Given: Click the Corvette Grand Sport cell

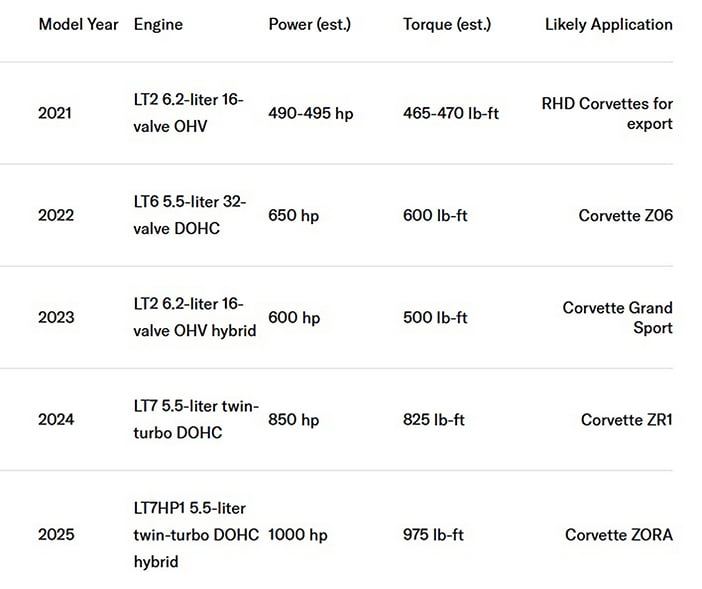Looking at the screenshot, I should 617,317.
